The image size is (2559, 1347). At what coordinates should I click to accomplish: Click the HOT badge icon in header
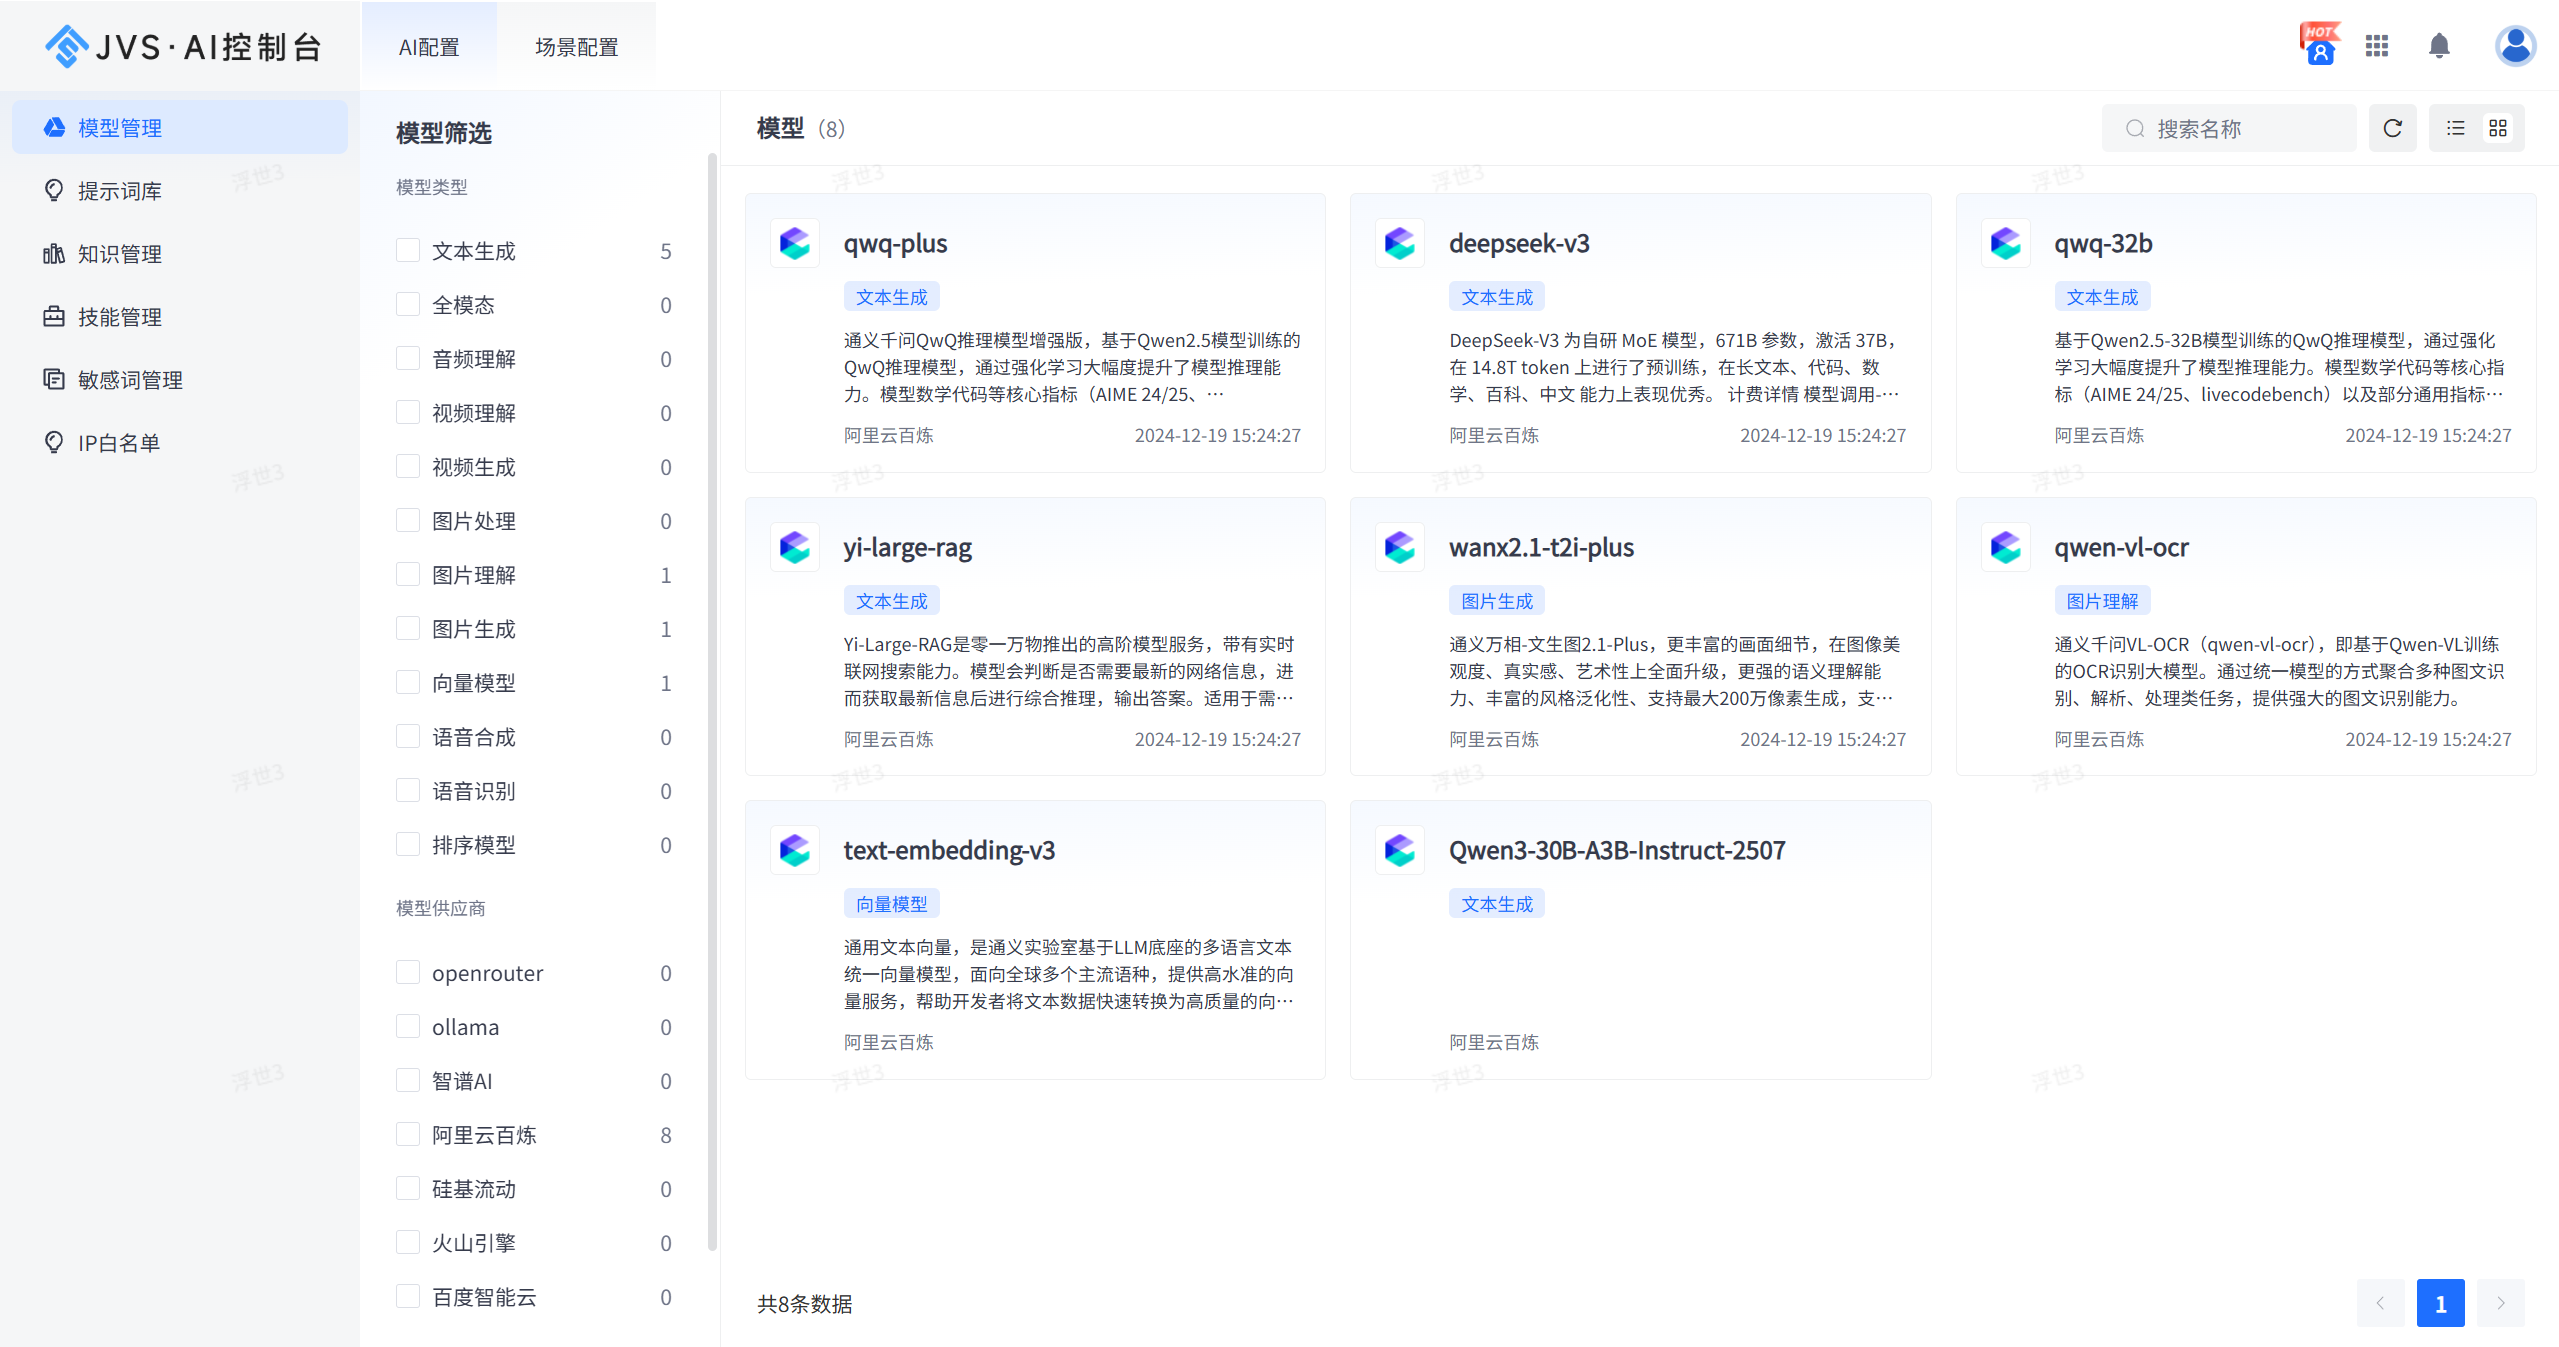point(2319,44)
